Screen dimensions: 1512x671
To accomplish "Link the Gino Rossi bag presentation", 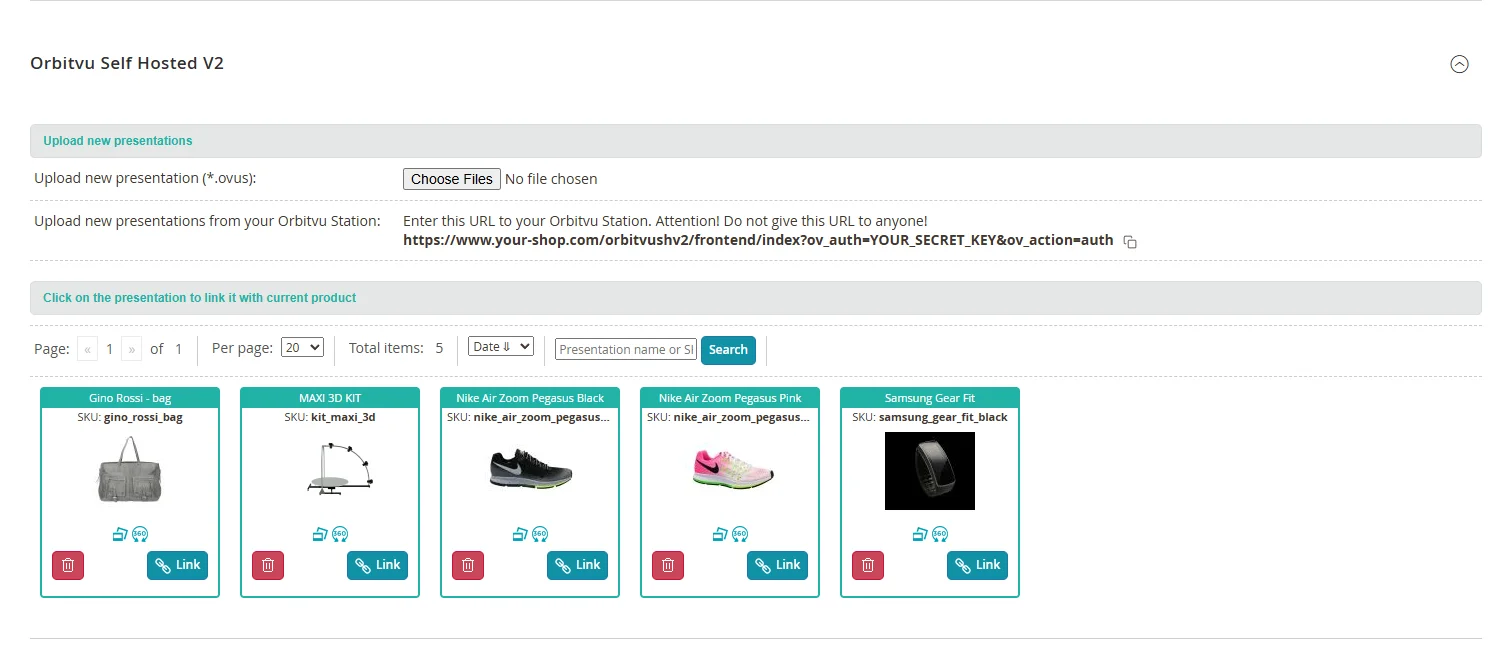I will click(177, 565).
